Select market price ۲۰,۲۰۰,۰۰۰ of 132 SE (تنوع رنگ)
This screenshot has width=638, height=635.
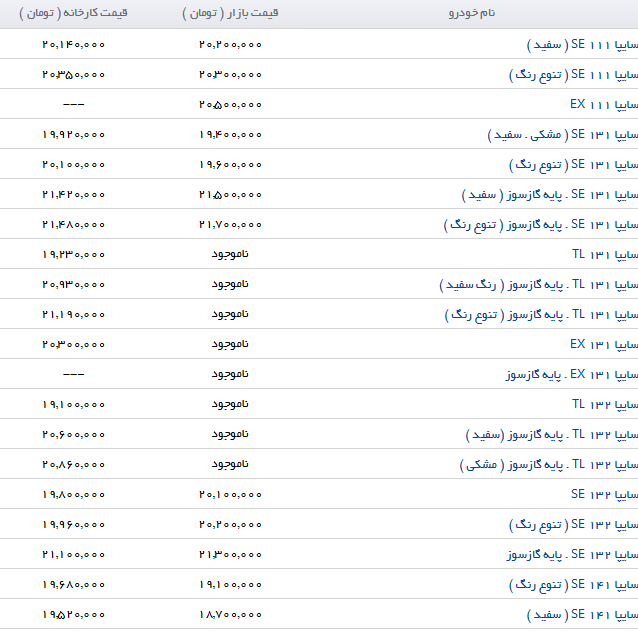click(x=230, y=524)
